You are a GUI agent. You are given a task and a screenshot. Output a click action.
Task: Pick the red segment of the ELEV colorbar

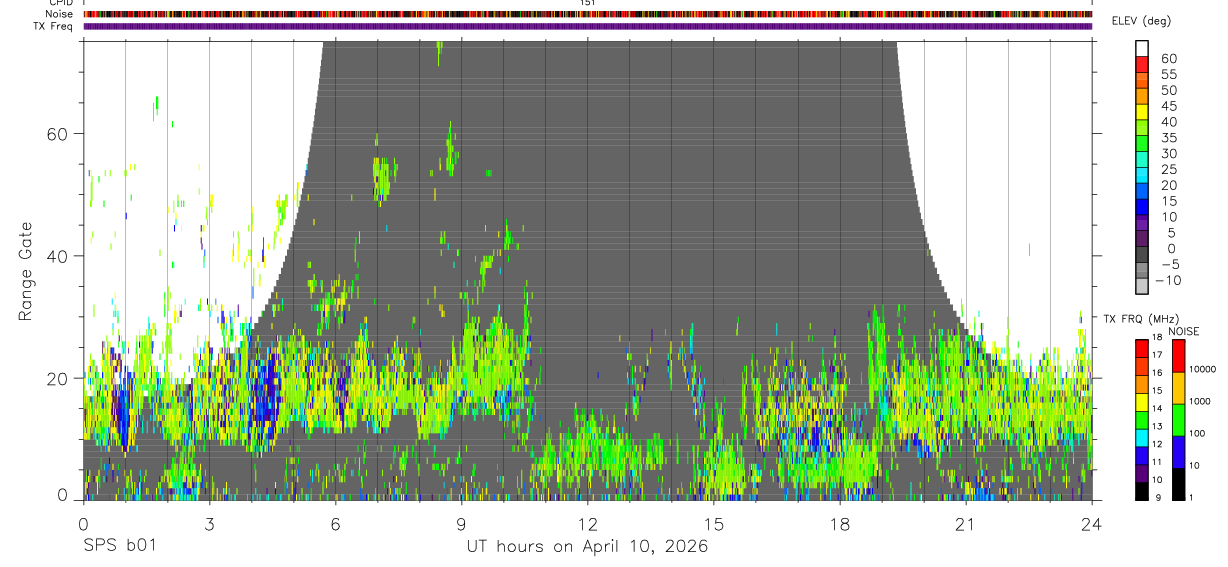click(1142, 64)
